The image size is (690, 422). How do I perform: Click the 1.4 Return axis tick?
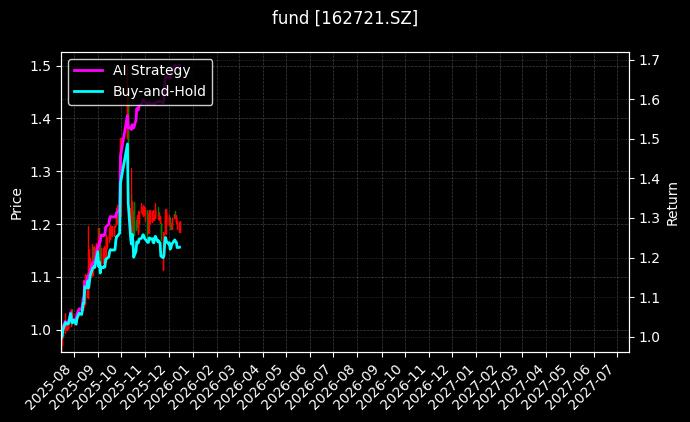649,179
